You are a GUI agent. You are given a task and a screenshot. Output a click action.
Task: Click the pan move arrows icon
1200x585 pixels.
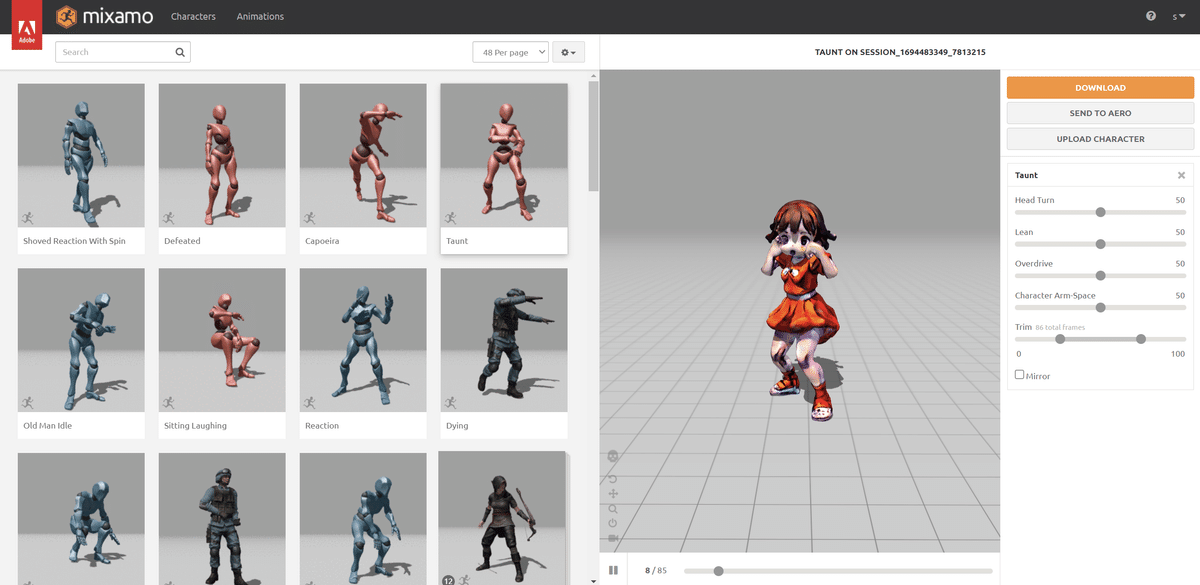pos(613,493)
